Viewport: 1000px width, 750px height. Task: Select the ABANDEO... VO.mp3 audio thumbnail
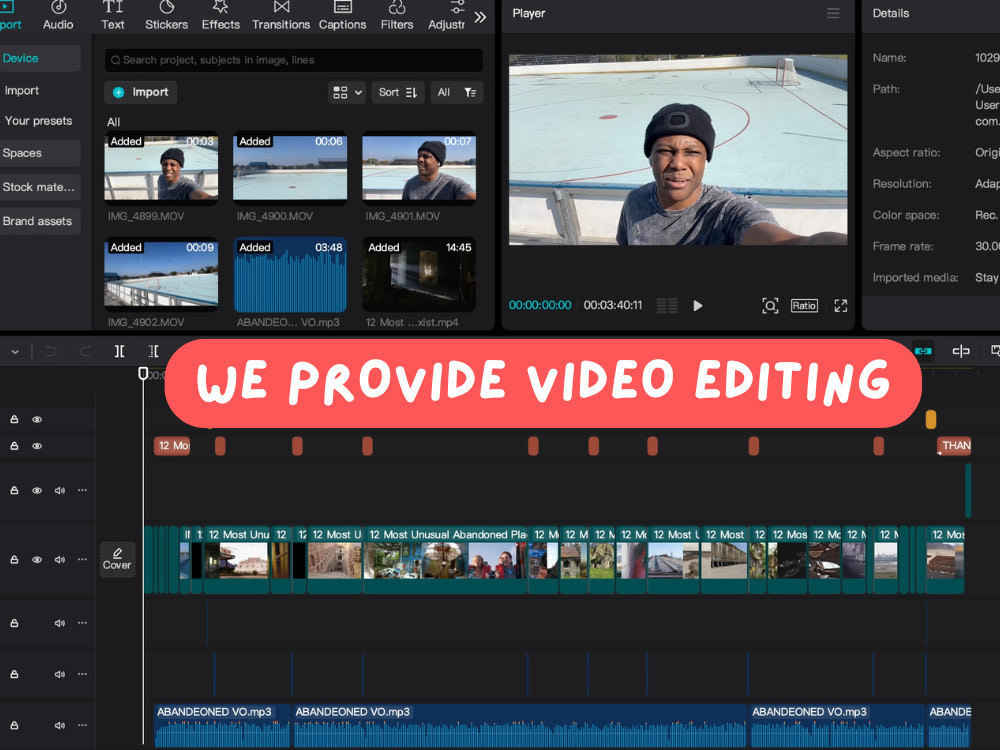tap(290, 274)
